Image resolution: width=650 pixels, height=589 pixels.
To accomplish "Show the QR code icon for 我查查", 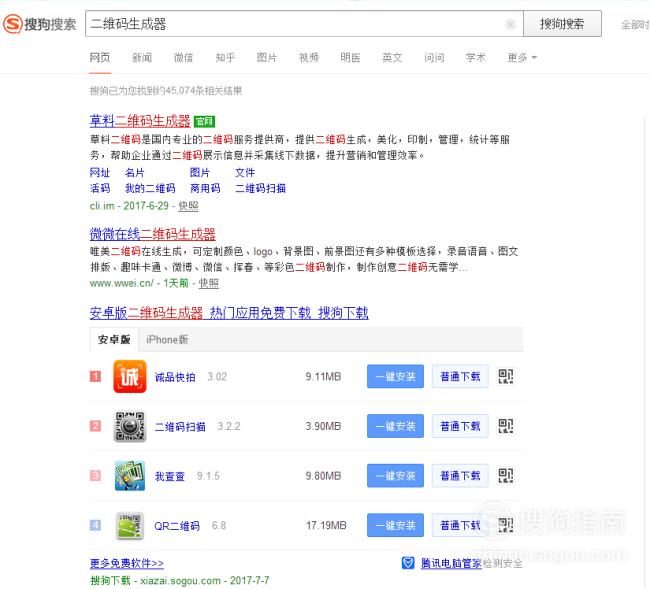I will pos(505,475).
